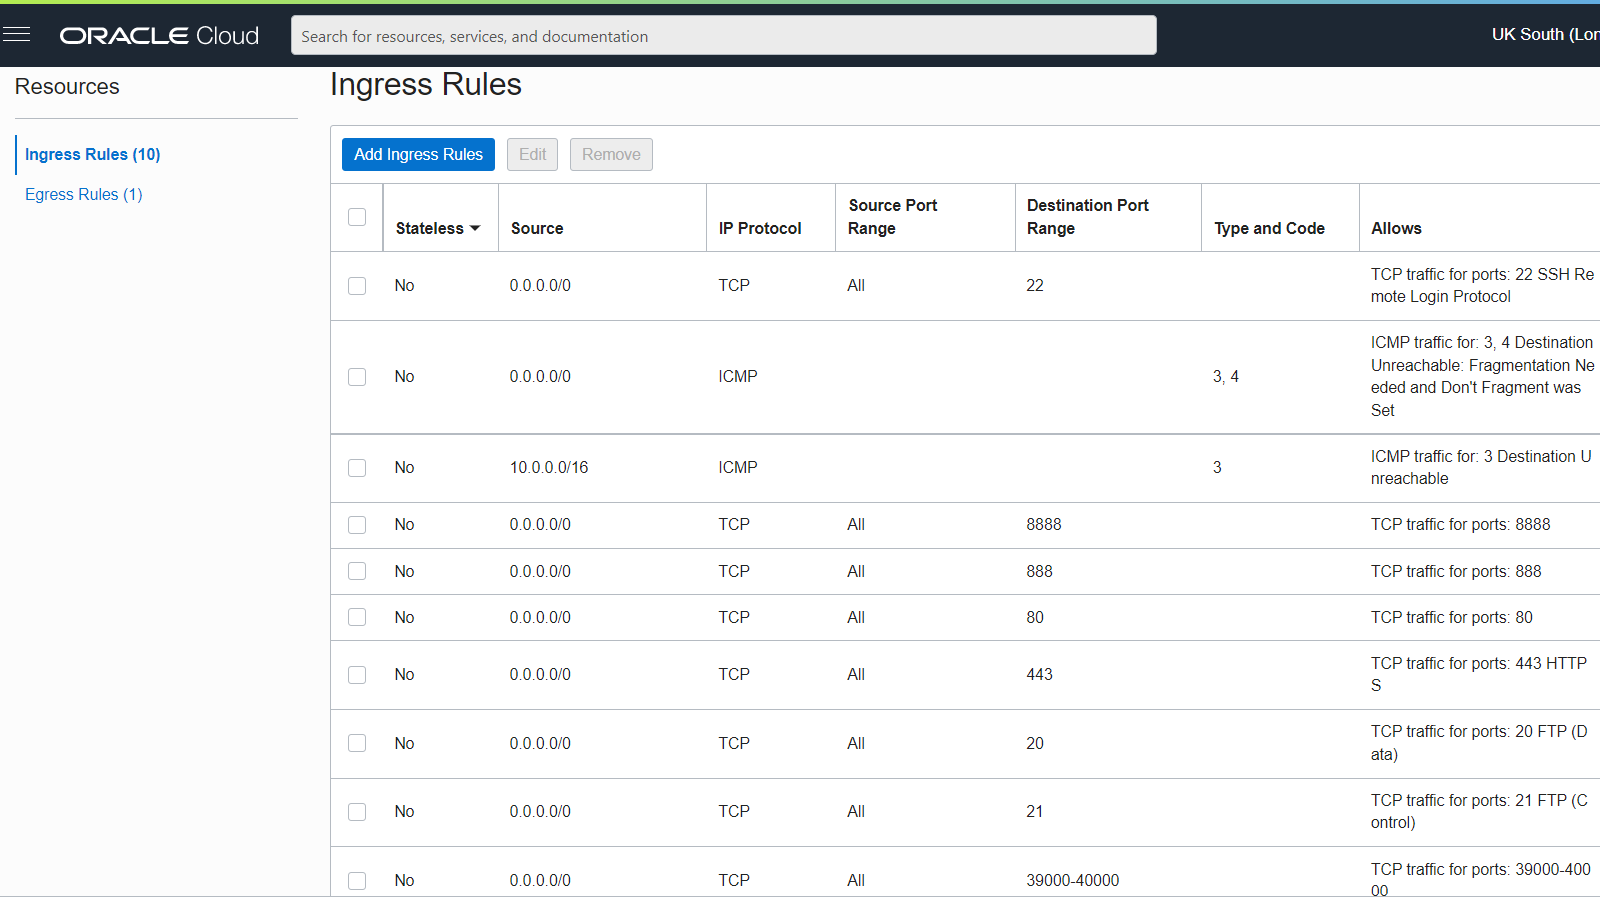1600x897 pixels.
Task: Click the Add Ingress Rules button
Action: [x=418, y=154]
